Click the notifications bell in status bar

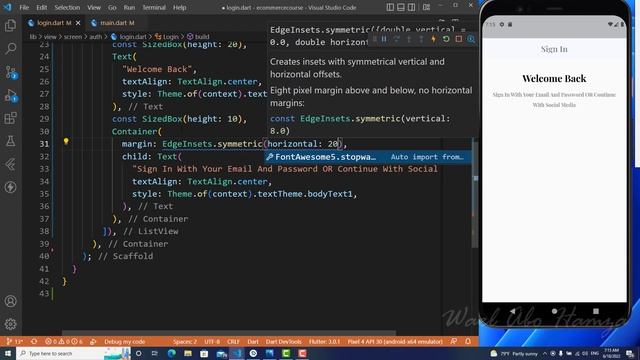[468, 341]
